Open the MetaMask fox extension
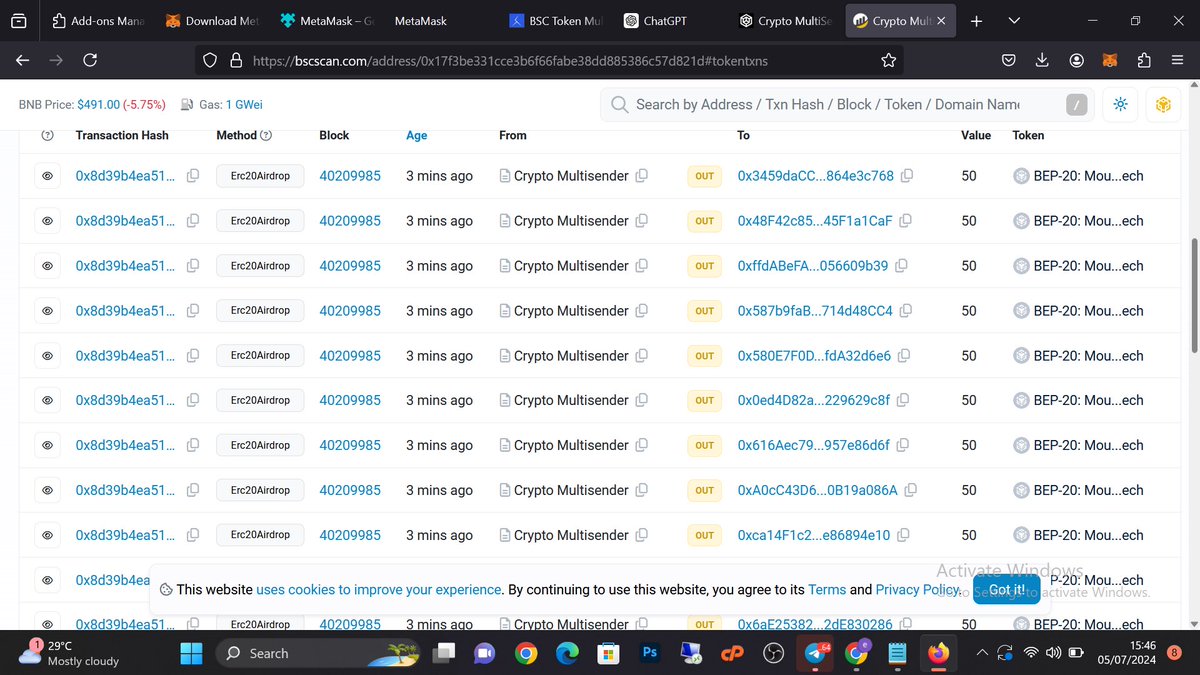Screen dimensions: 1200x675 [1110, 61]
